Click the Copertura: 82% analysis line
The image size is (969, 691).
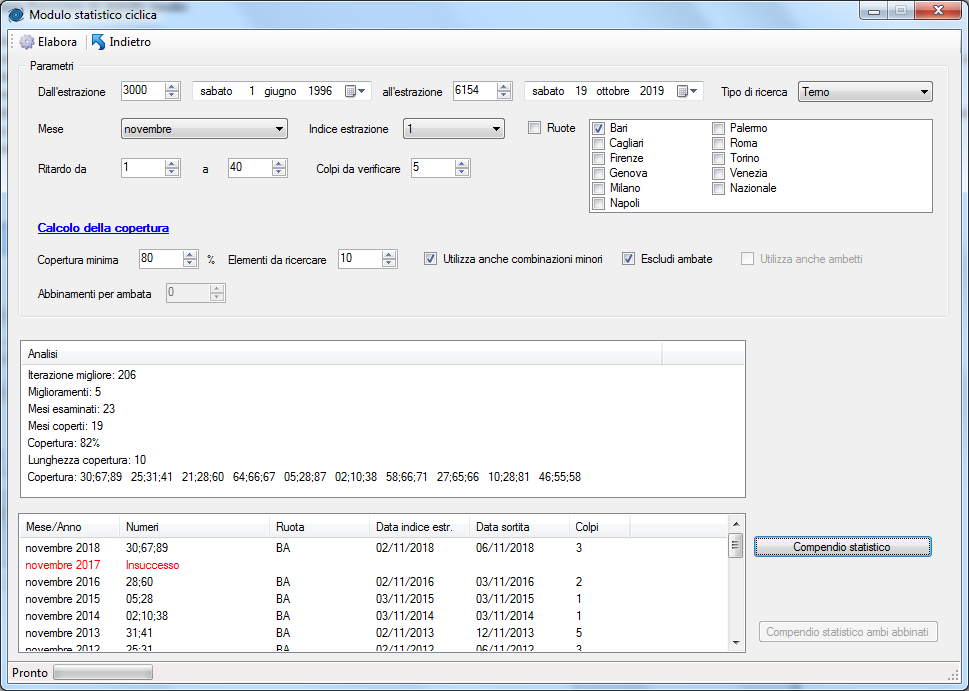point(64,443)
